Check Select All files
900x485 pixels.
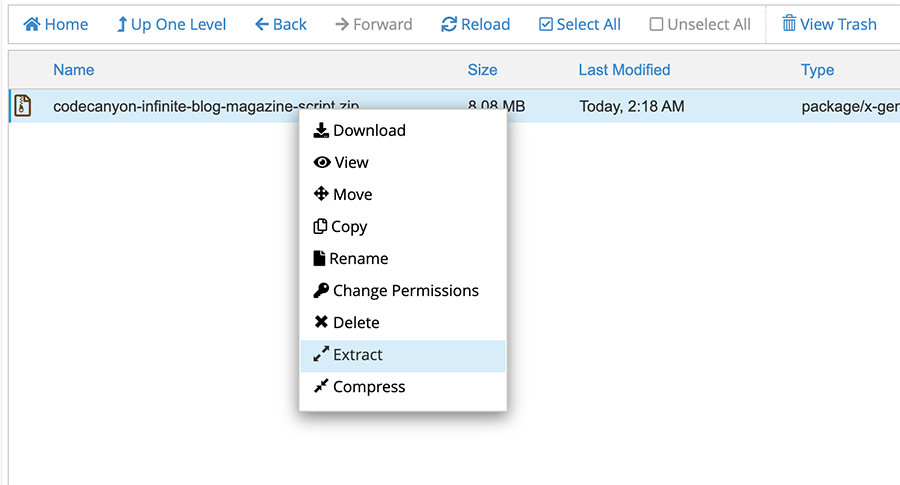coord(579,24)
